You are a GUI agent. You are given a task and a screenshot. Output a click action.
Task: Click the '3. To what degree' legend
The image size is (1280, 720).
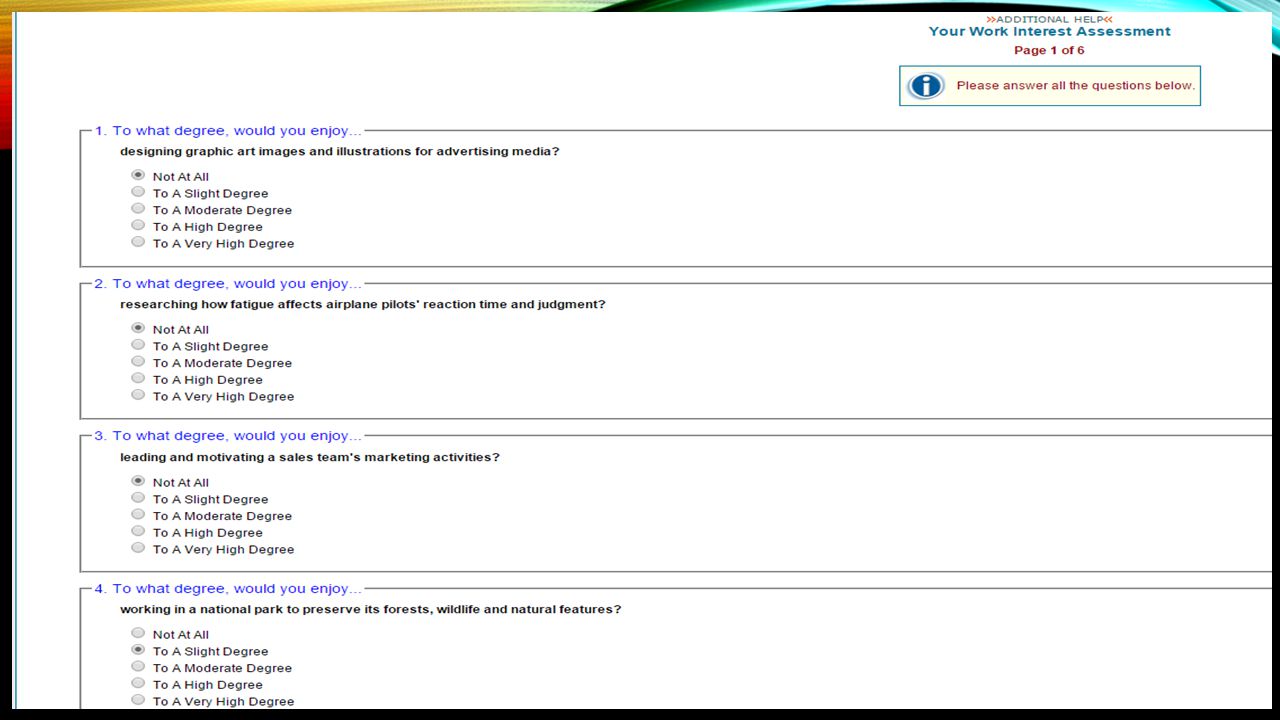click(228, 436)
